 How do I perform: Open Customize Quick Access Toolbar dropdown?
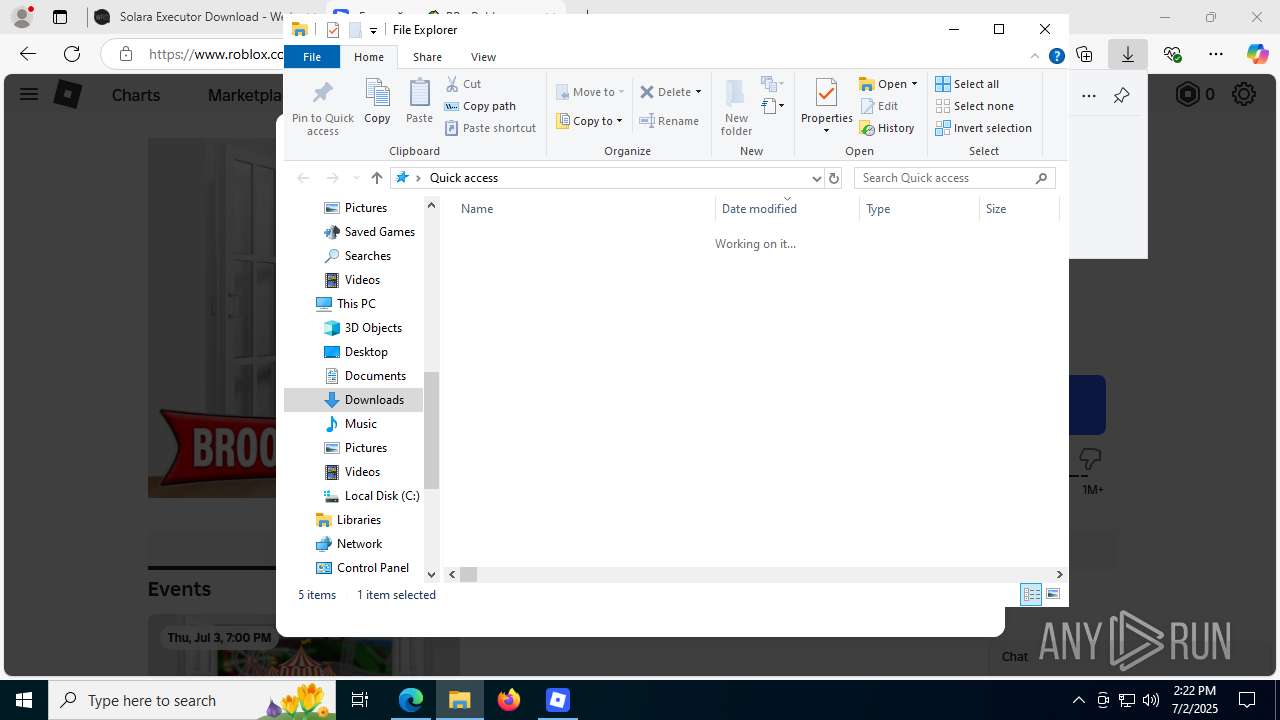tap(373, 31)
